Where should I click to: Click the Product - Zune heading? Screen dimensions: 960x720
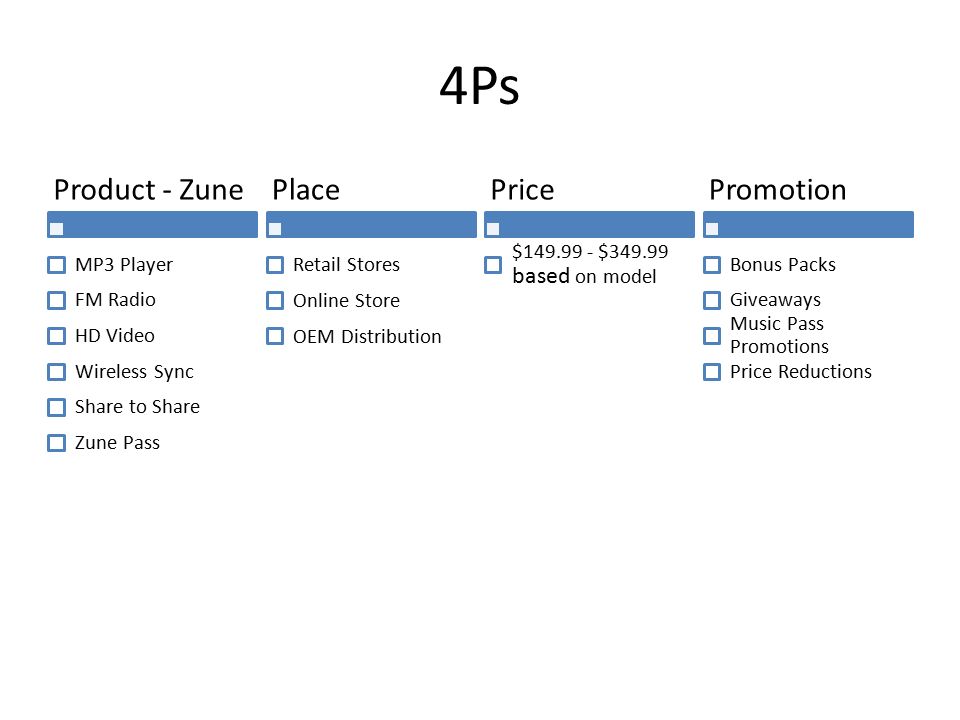(149, 190)
